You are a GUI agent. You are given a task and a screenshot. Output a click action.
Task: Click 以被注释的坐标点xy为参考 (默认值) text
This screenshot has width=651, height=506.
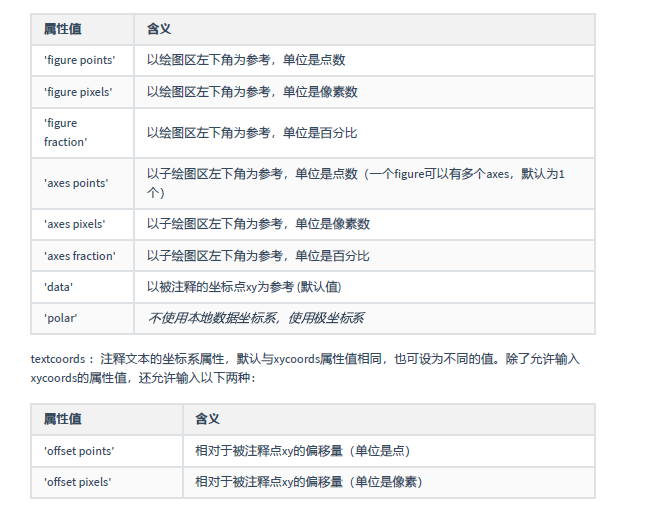tap(244, 287)
